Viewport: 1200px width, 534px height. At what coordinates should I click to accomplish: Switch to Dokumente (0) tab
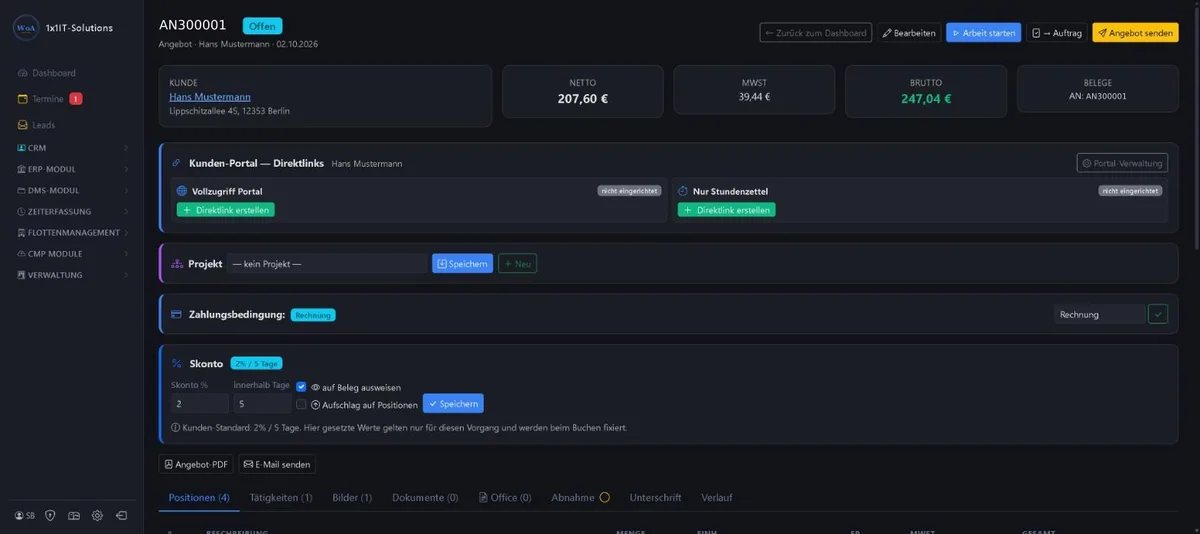[425, 498]
